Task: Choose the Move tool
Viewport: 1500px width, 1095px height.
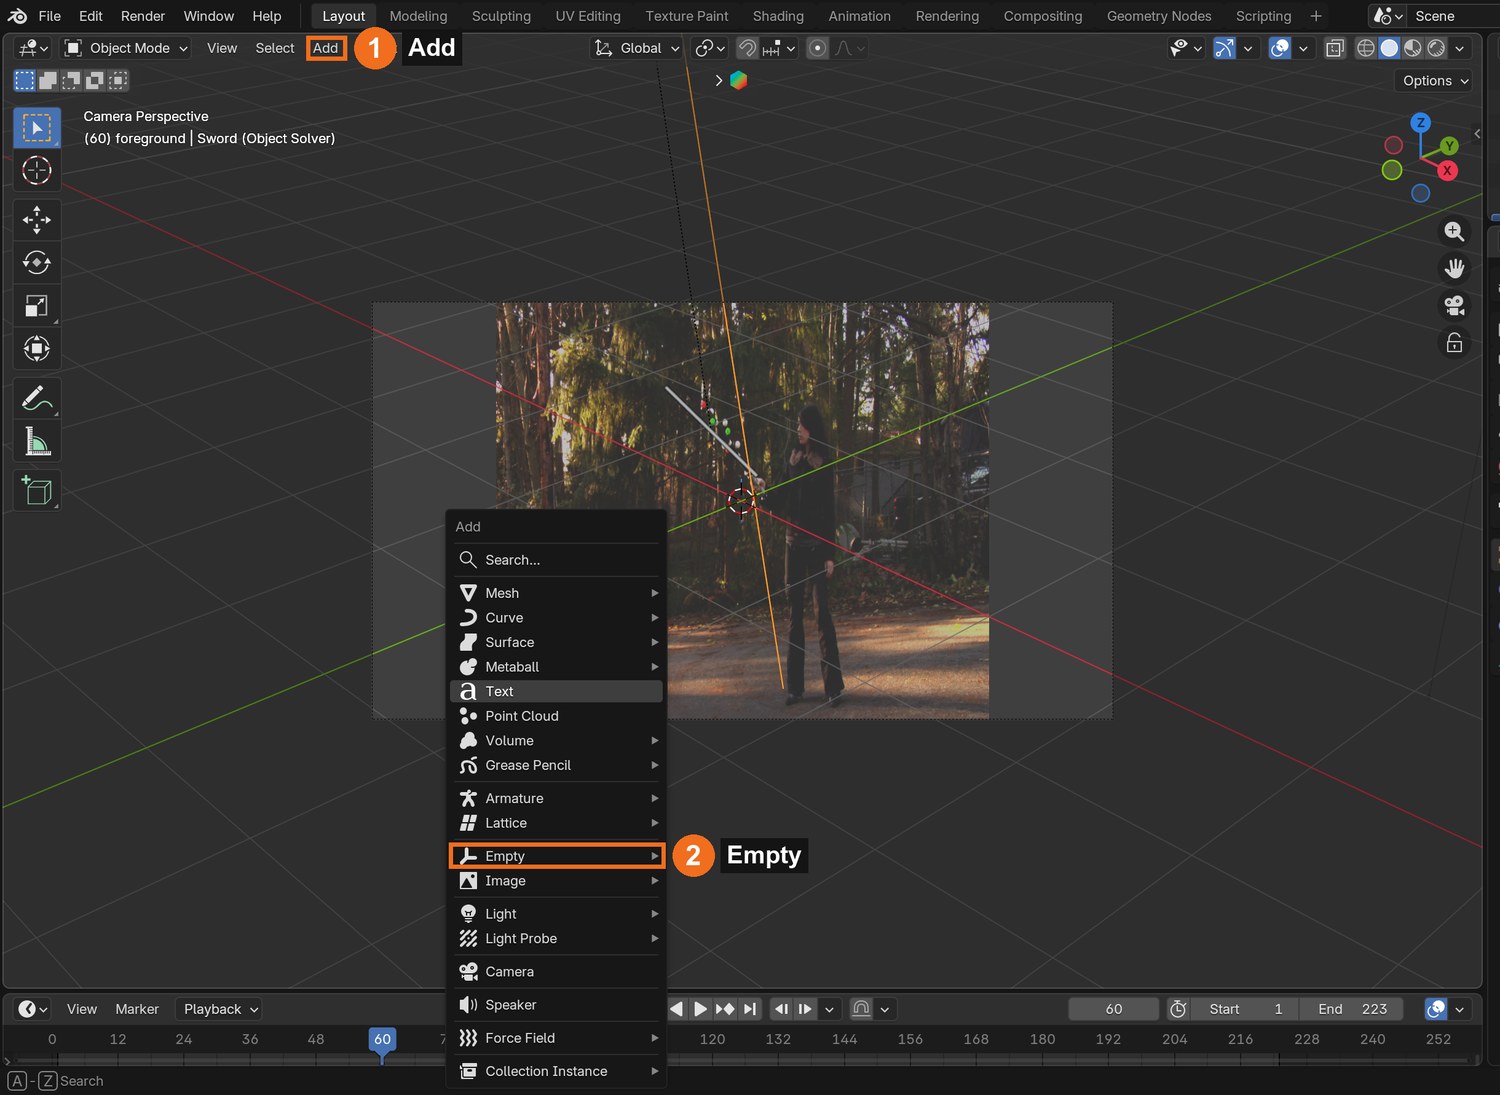Action: click(x=37, y=219)
